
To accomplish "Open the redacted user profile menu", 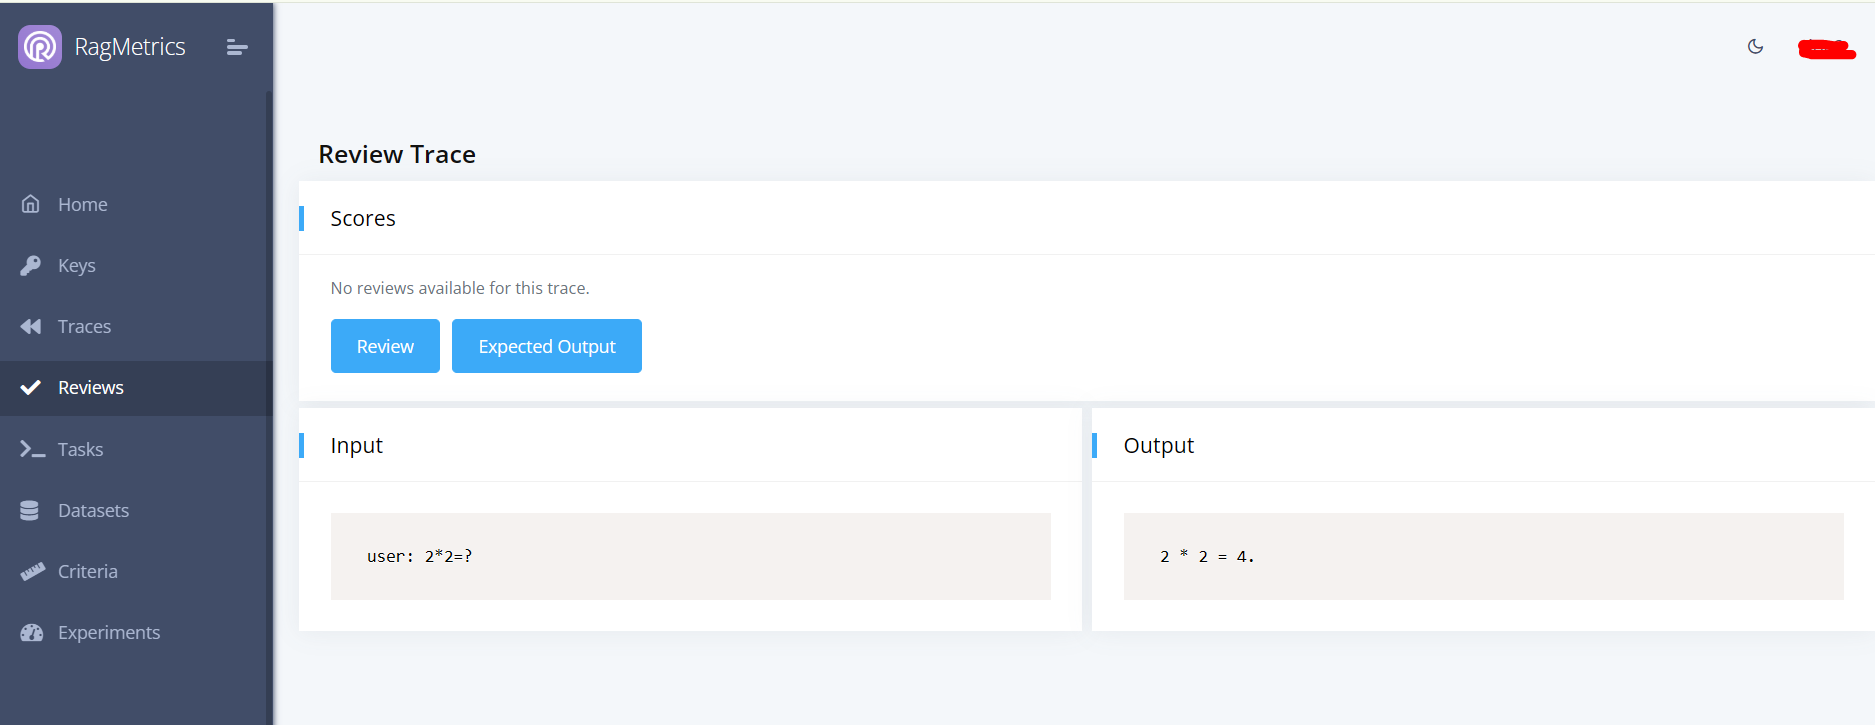I will pyautogui.click(x=1826, y=48).
